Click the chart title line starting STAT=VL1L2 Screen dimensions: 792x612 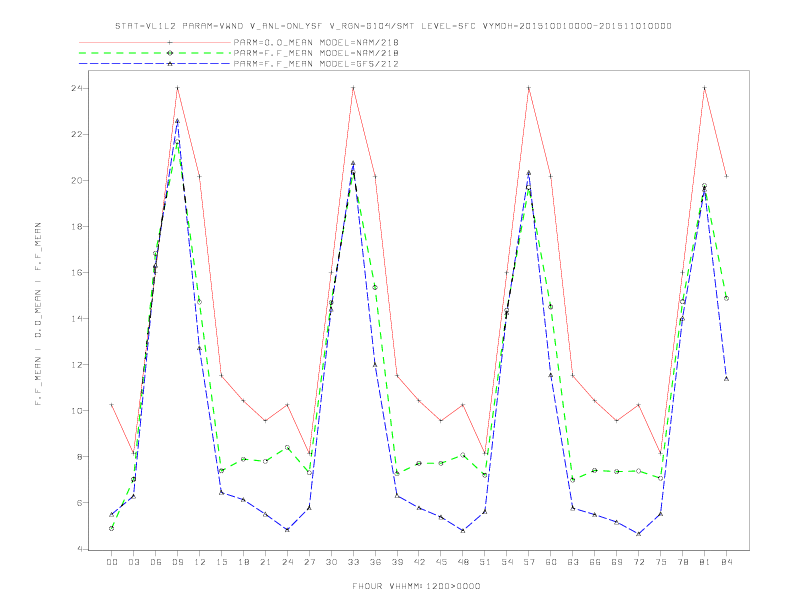point(393,26)
